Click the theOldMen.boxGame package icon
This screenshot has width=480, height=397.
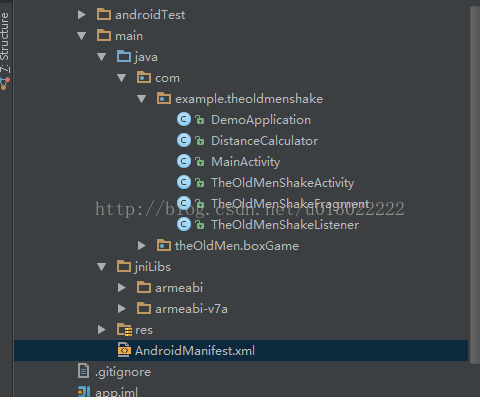[x=164, y=245]
